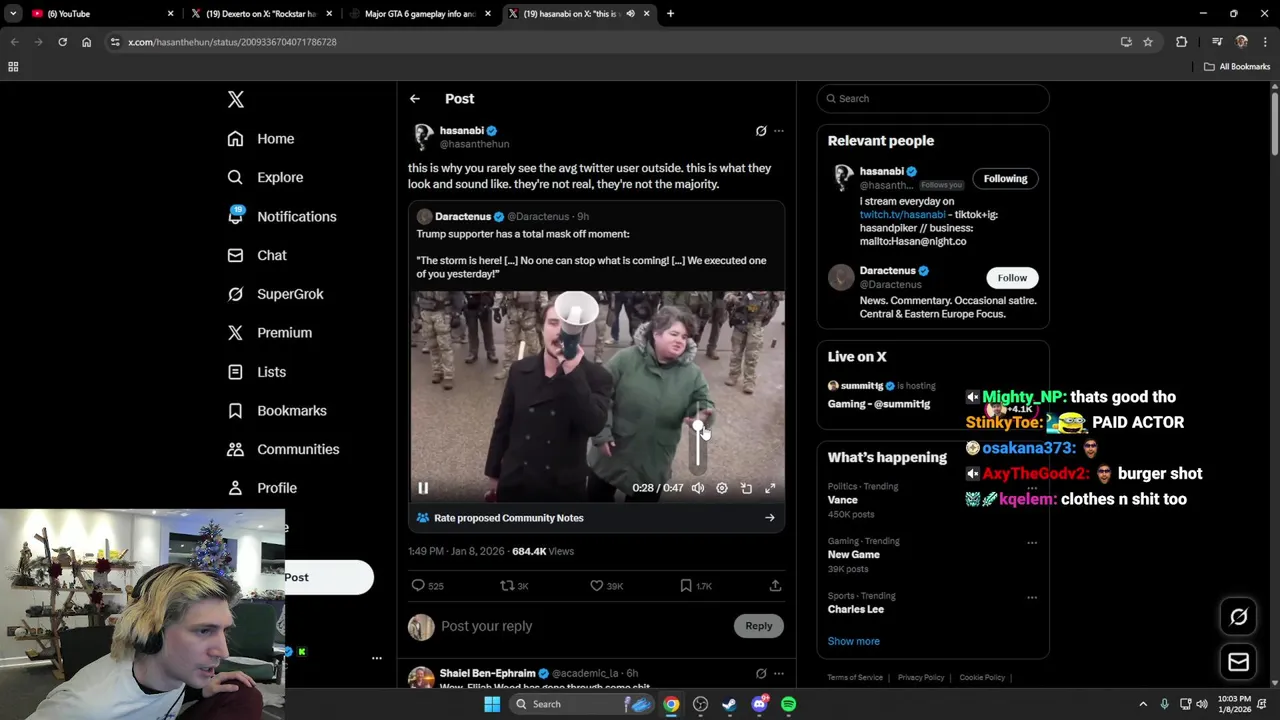Open the floating messages button
The width and height of the screenshot is (1280, 720).
pyautogui.click(x=1238, y=662)
